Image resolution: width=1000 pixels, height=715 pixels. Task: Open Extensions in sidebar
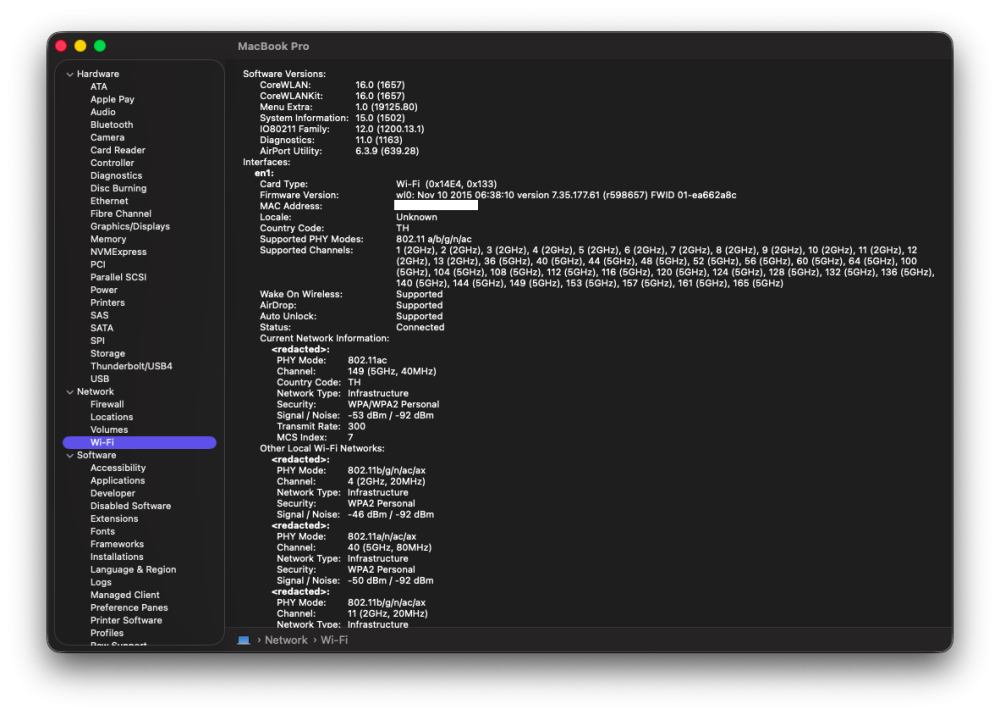tap(114, 519)
